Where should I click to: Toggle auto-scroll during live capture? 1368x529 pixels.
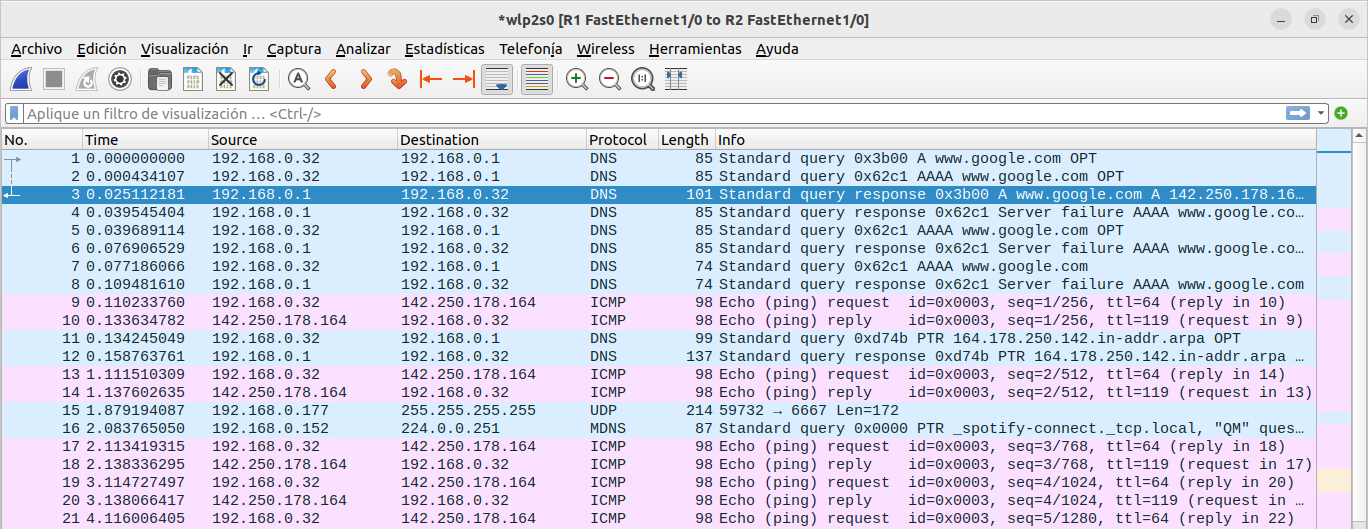click(498, 79)
